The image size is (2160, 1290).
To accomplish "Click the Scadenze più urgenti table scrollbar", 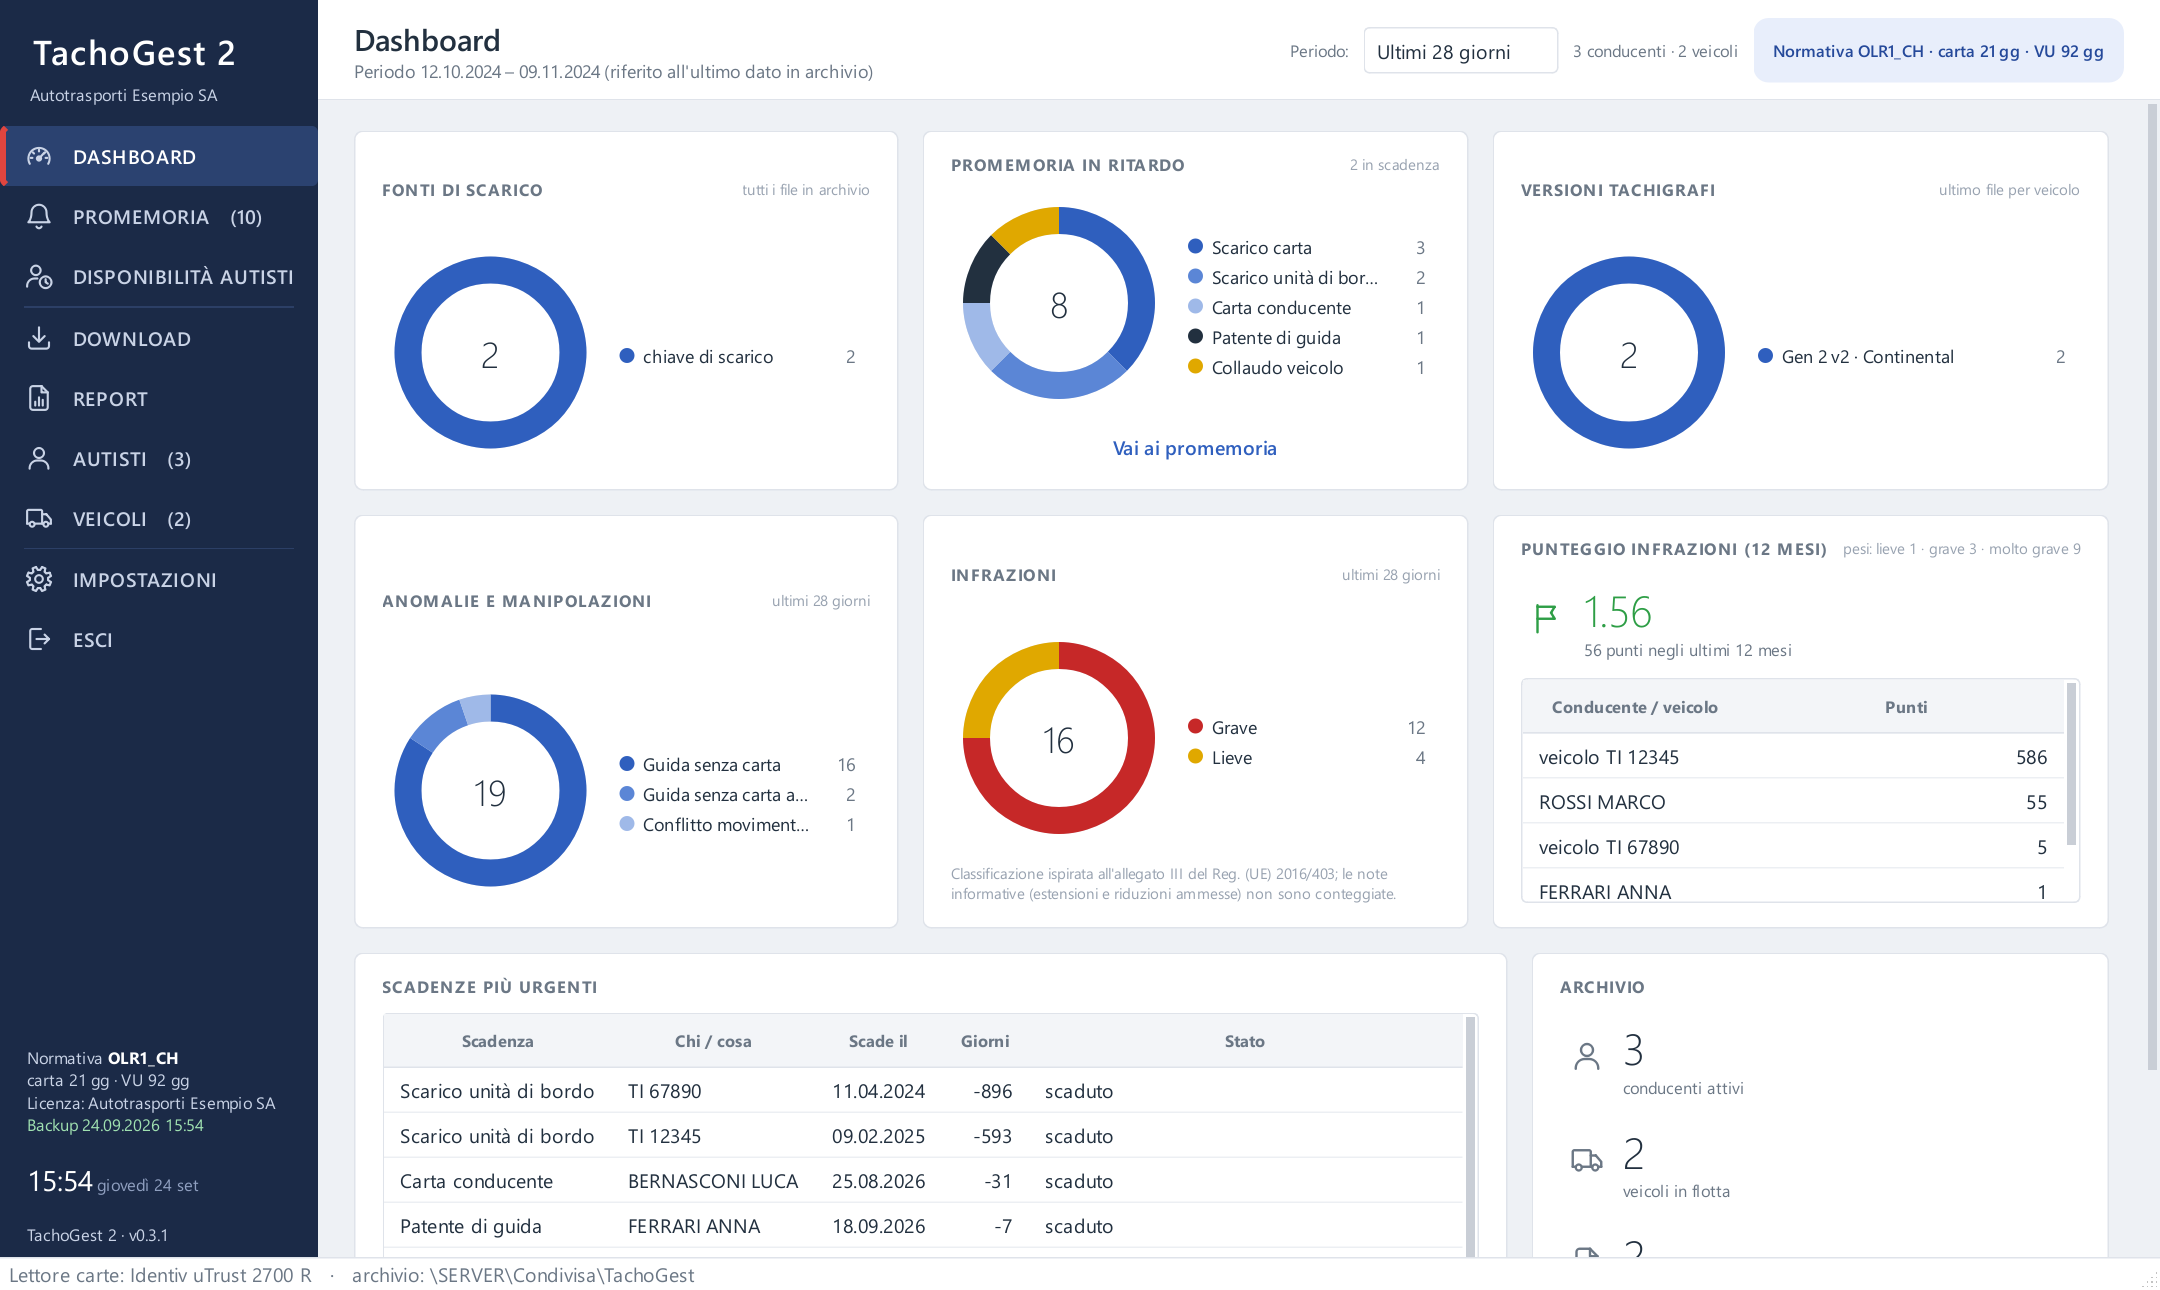I will (1470, 1135).
